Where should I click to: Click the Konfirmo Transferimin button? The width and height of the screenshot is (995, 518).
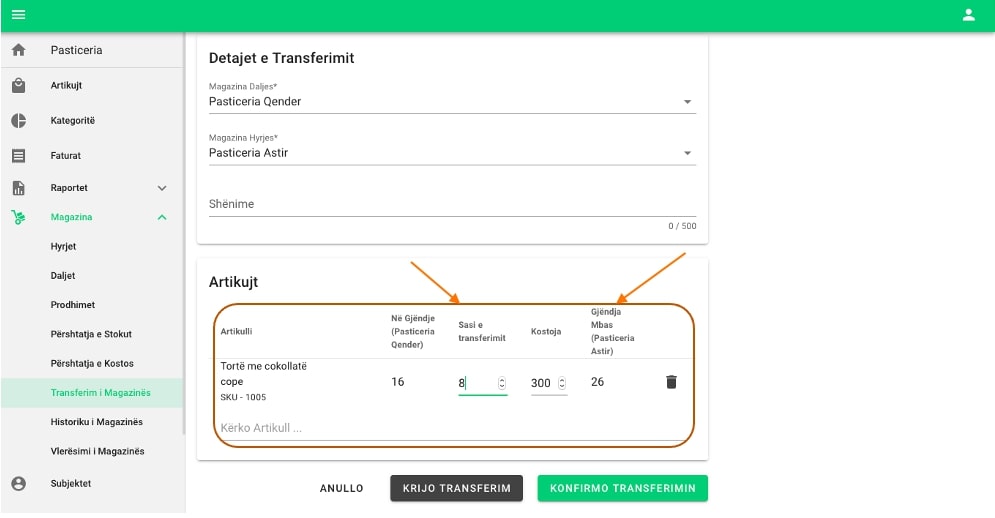click(x=622, y=488)
